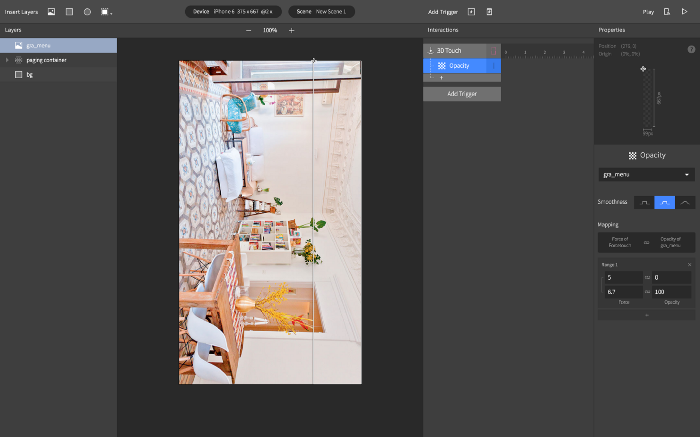Click paging container layer type icon
Screen dimensions: 700x437
[18, 60]
